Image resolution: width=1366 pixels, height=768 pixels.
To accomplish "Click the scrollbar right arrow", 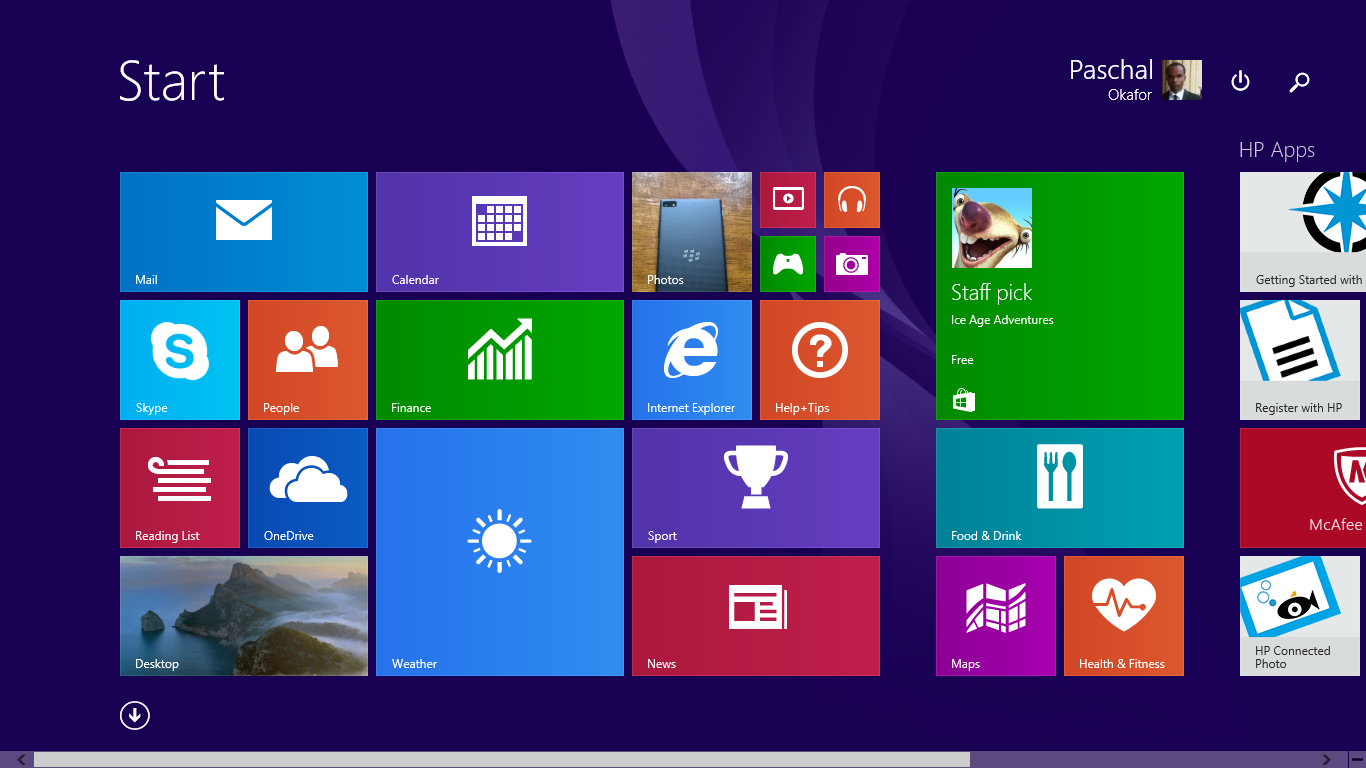I will pyautogui.click(x=1327, y=760).
